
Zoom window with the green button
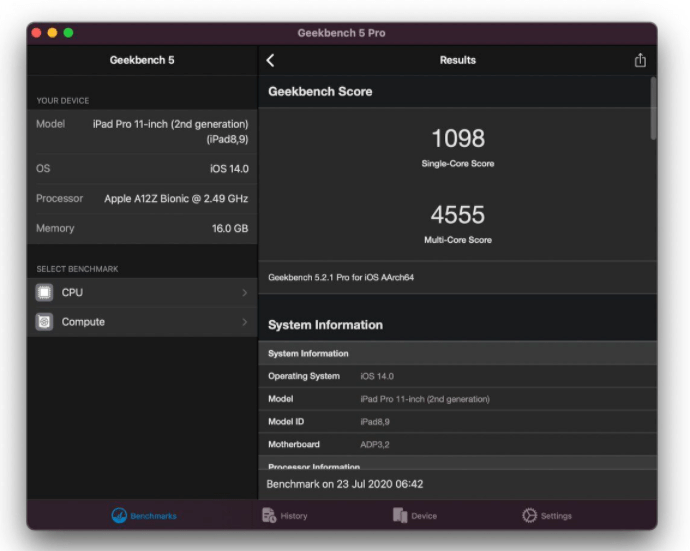68,33
